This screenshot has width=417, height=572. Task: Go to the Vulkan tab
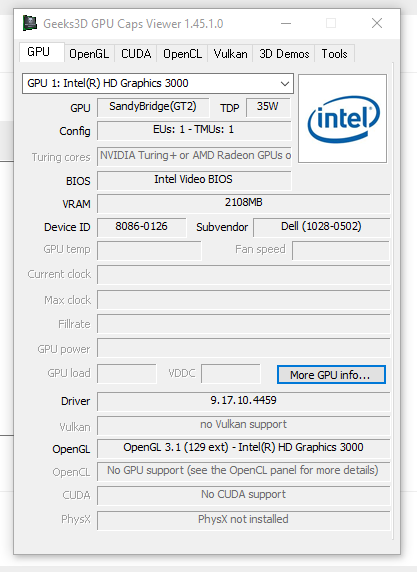tap(230, 54)
